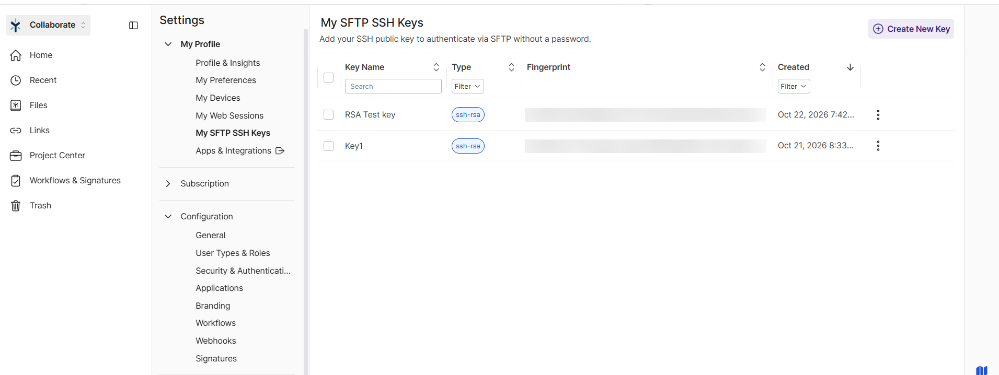Click the settings panel vertical scrollbar
Viewport: 999px width, 375px height.
306,202
